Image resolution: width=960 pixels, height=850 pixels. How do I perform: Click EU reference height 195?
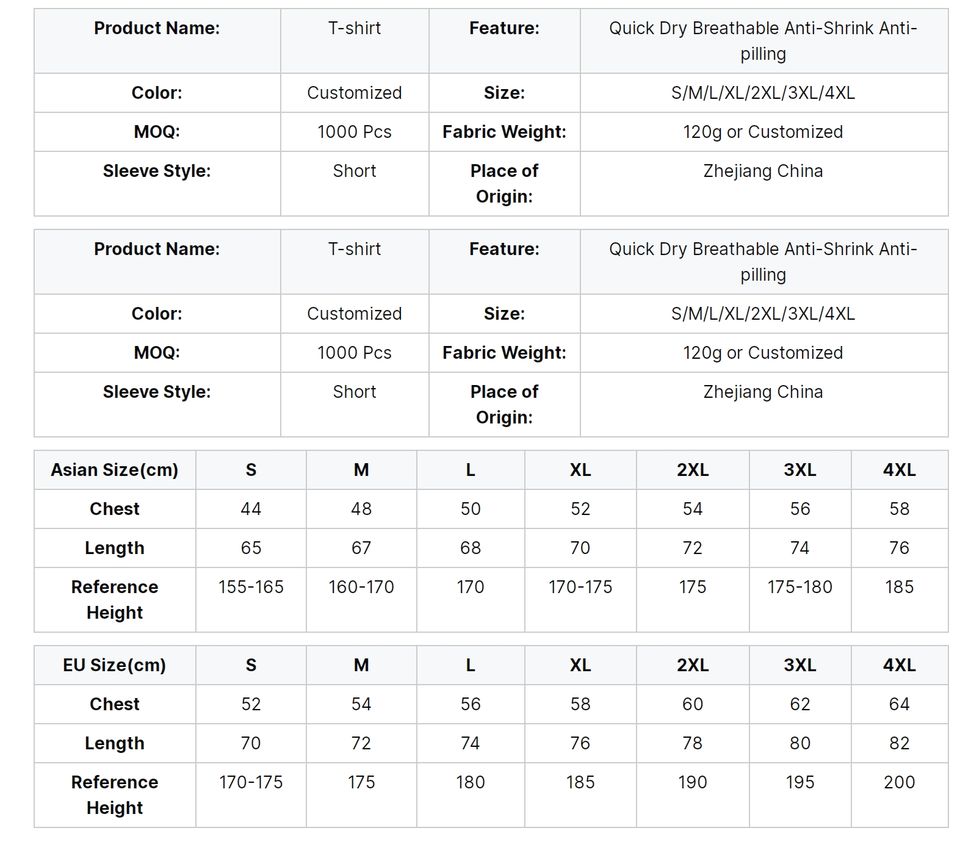pyautogui.click(x=800, y=782)
